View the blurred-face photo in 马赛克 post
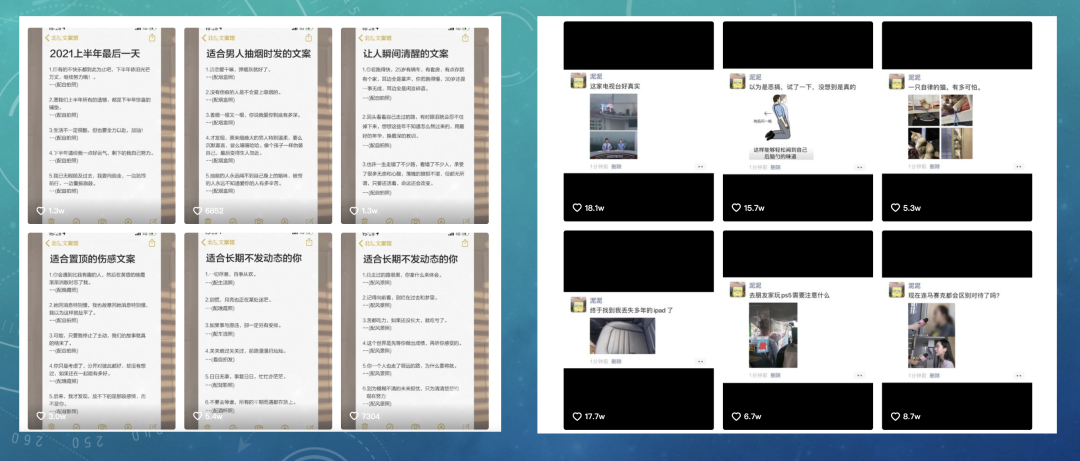This screenshot has width=1080, height=461. point(931,335)
